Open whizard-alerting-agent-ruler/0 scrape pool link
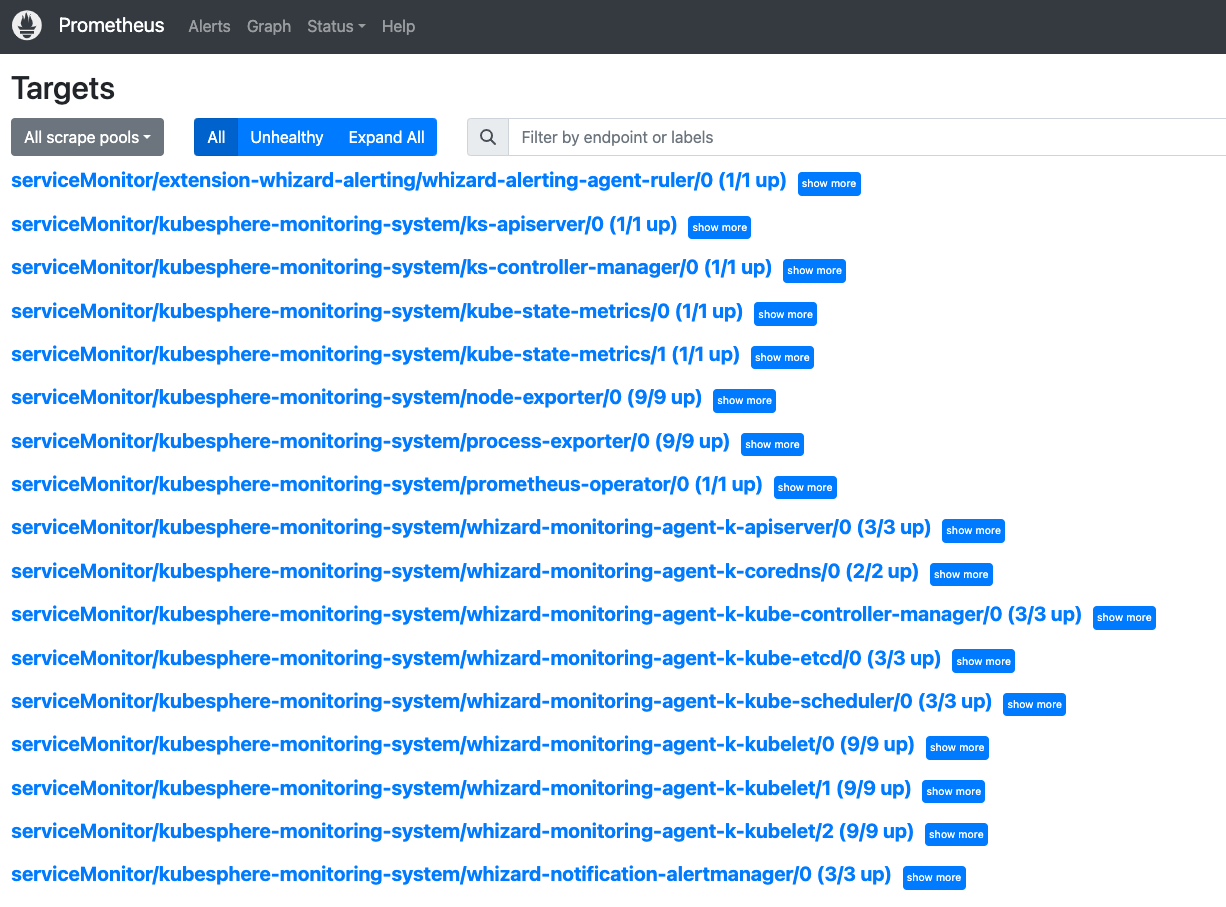Screen dimensions: 1226x907 pyautogui.click(x=399, y=181)
